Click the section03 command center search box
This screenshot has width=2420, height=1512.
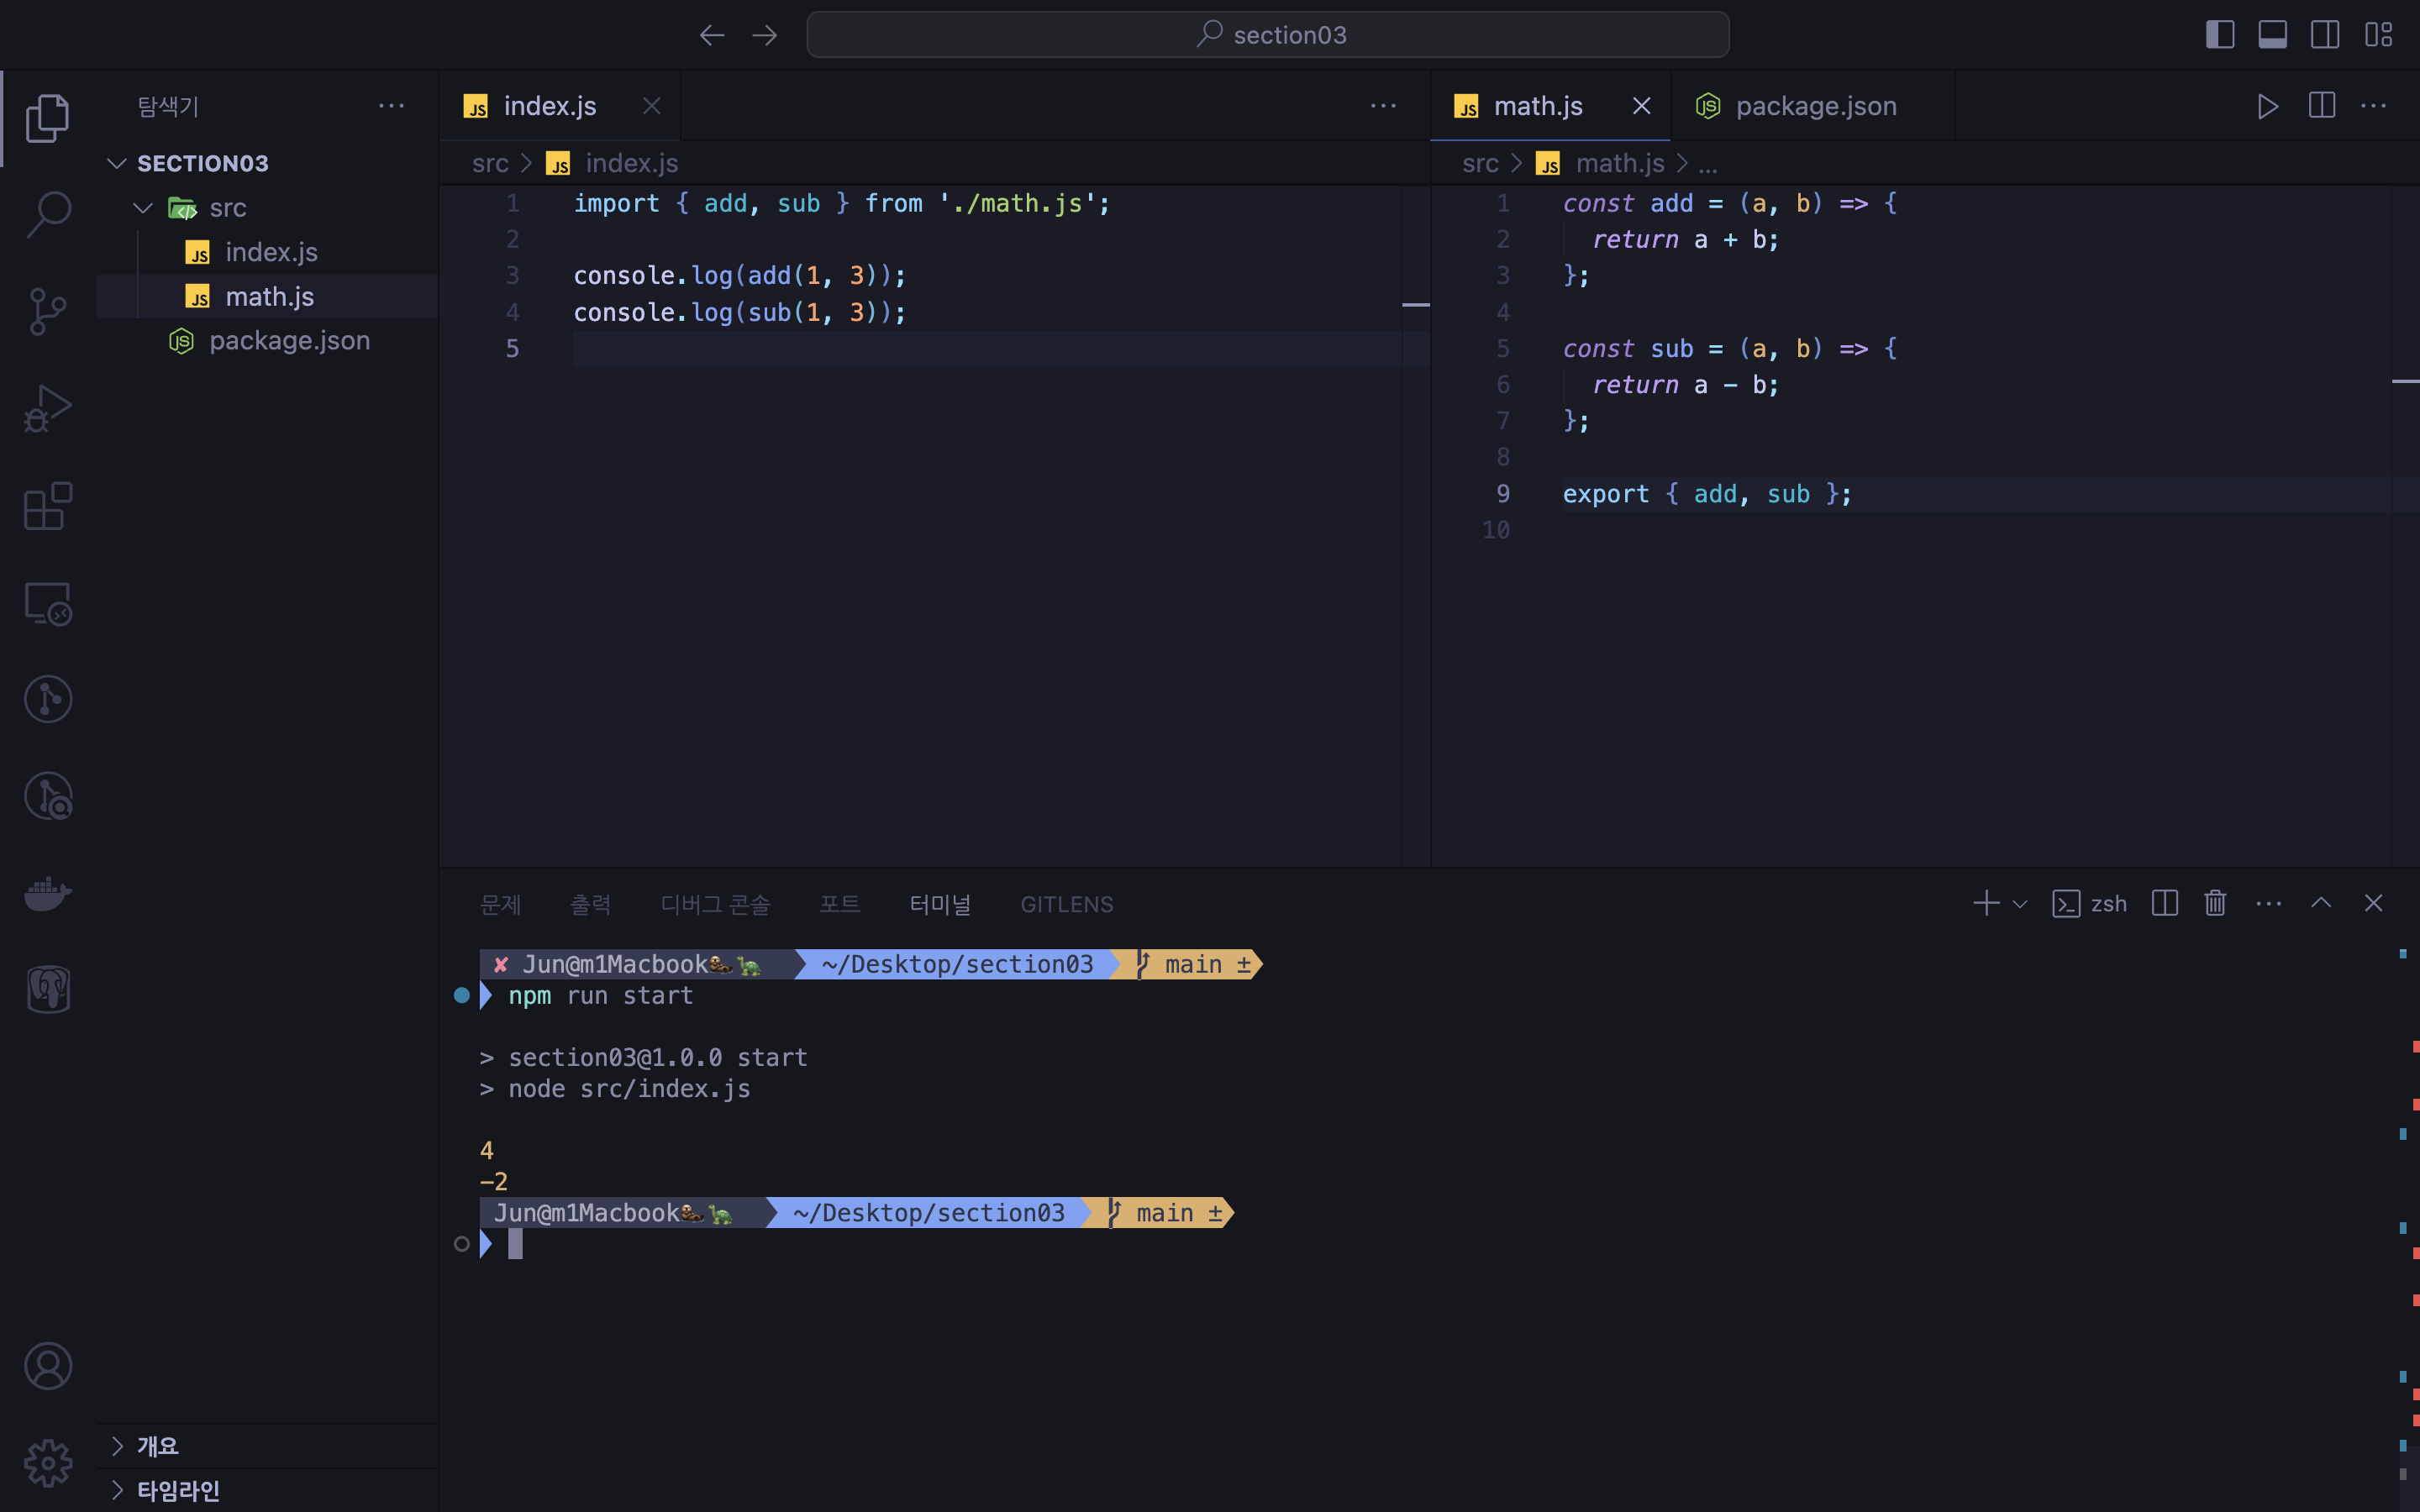[1268, 35]
